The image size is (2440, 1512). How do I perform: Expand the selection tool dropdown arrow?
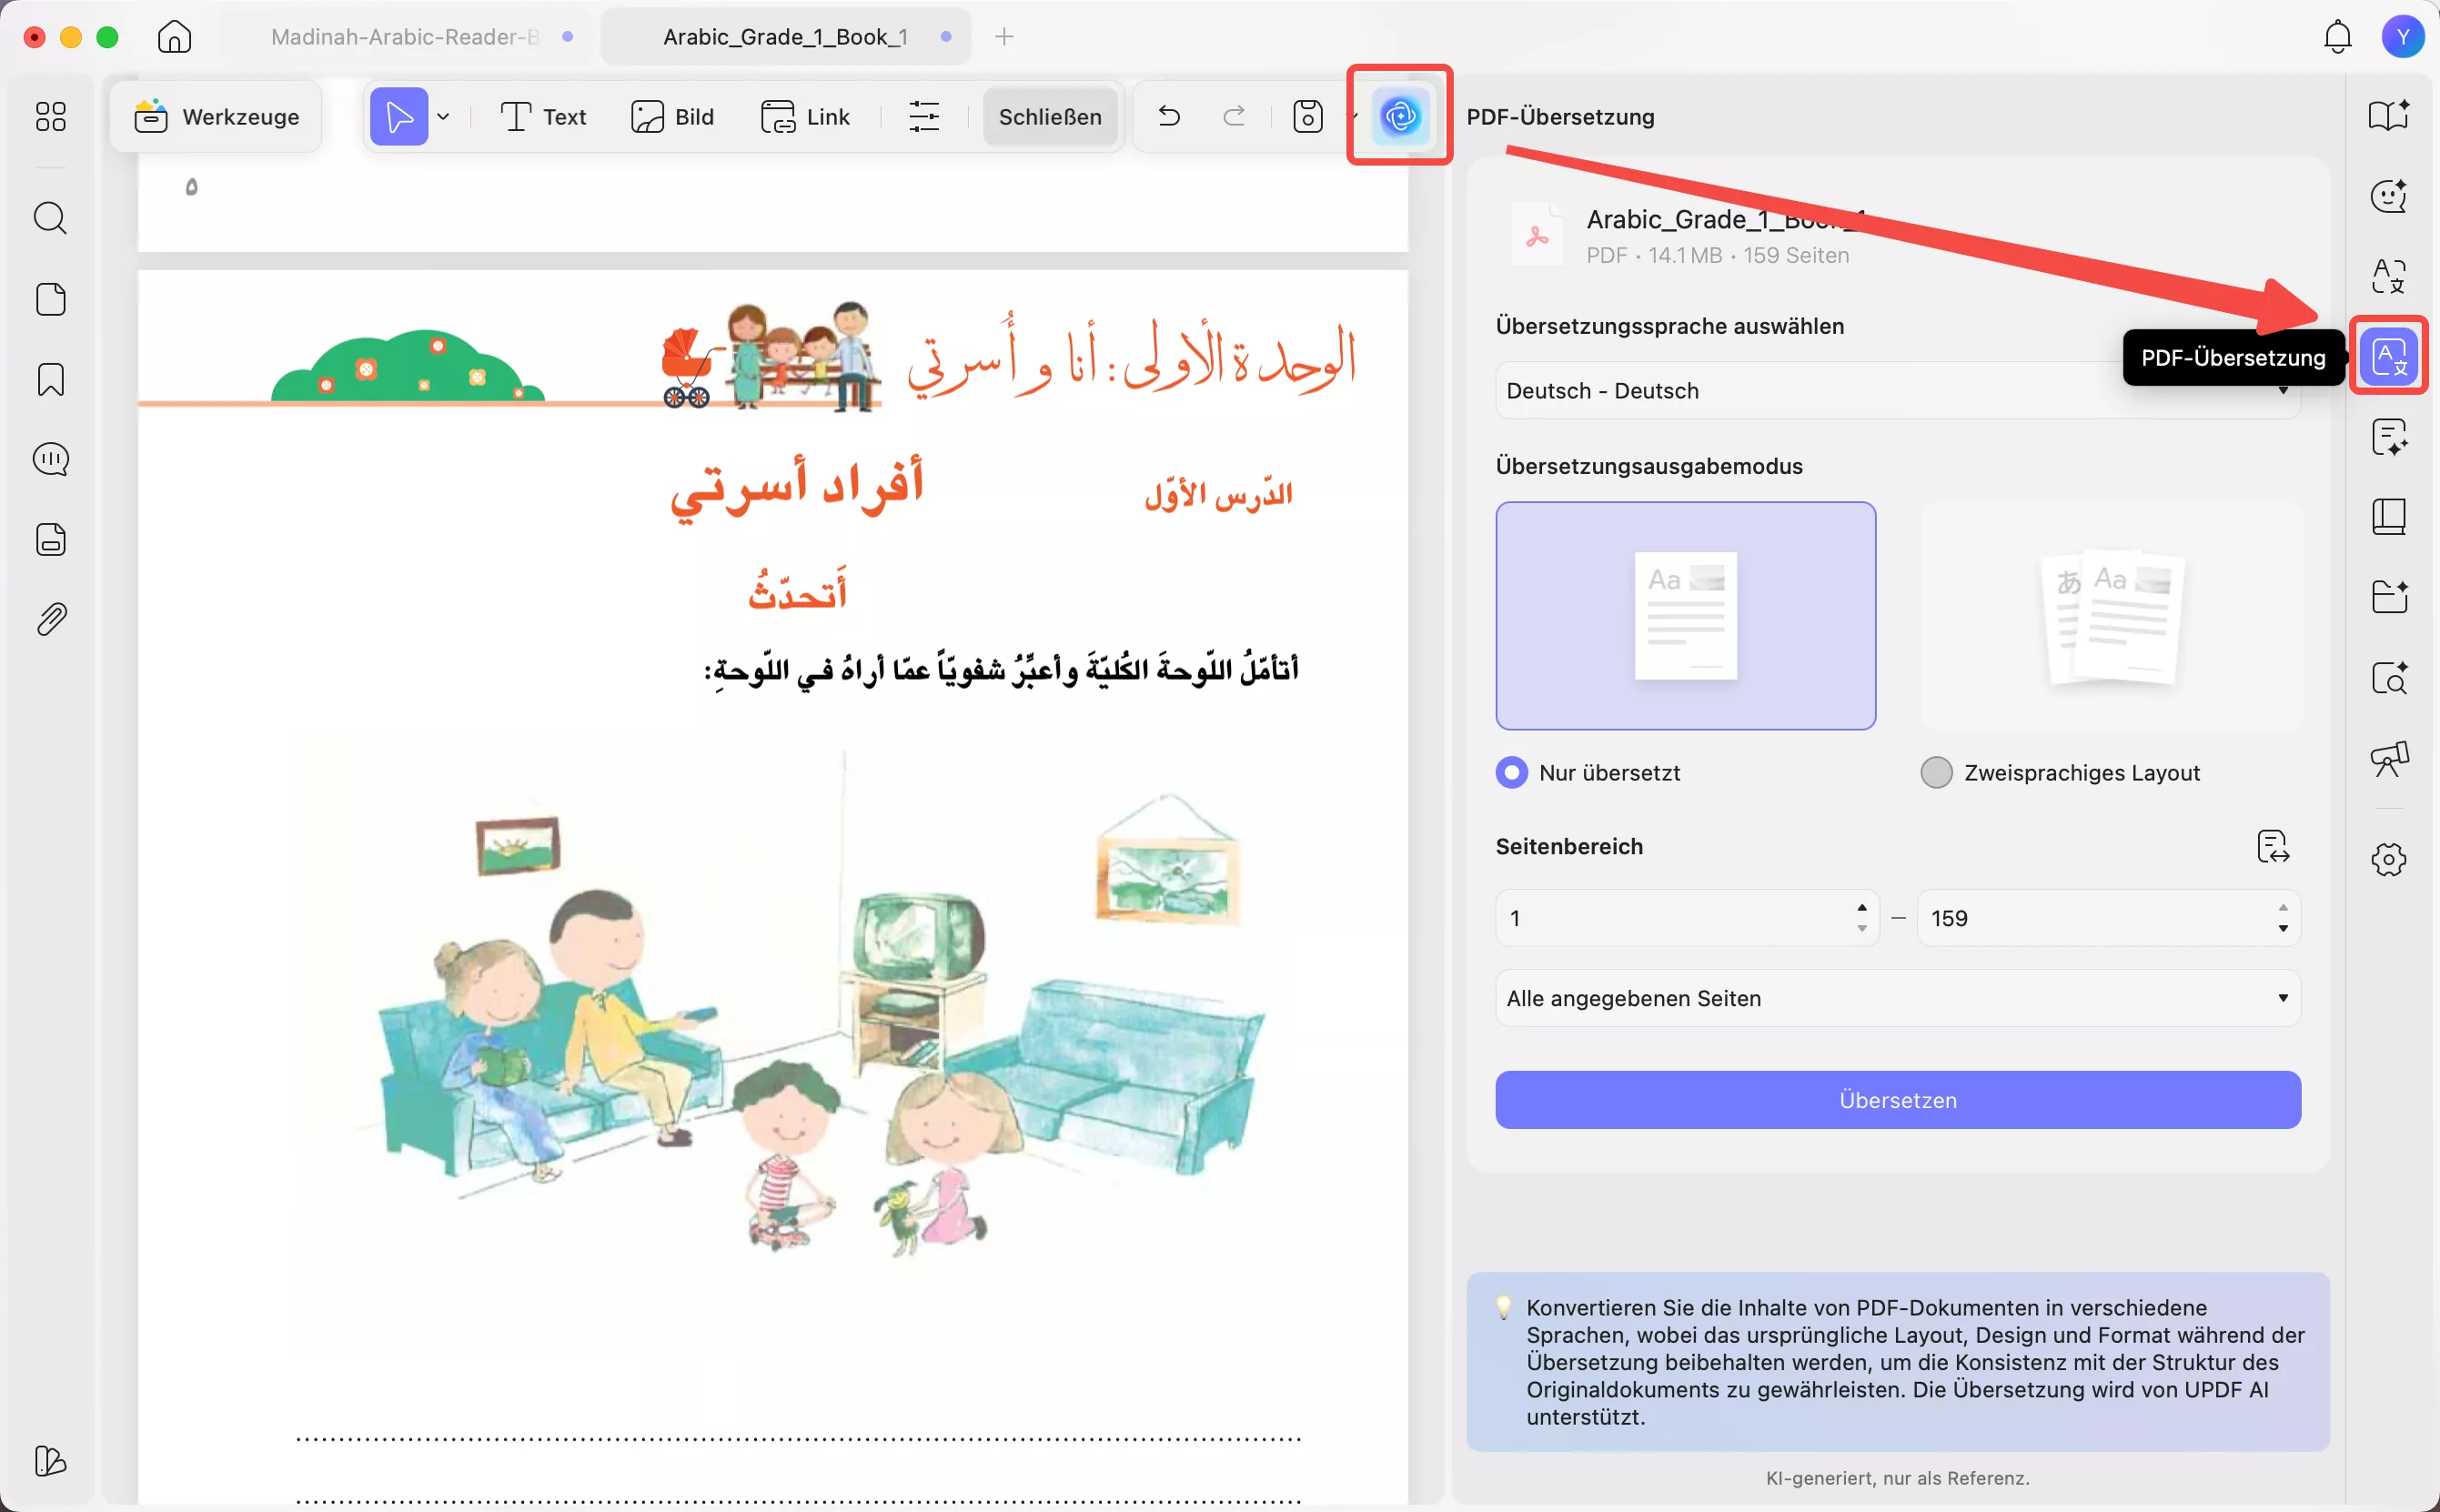pyautogui.click(x=445, y=116)
